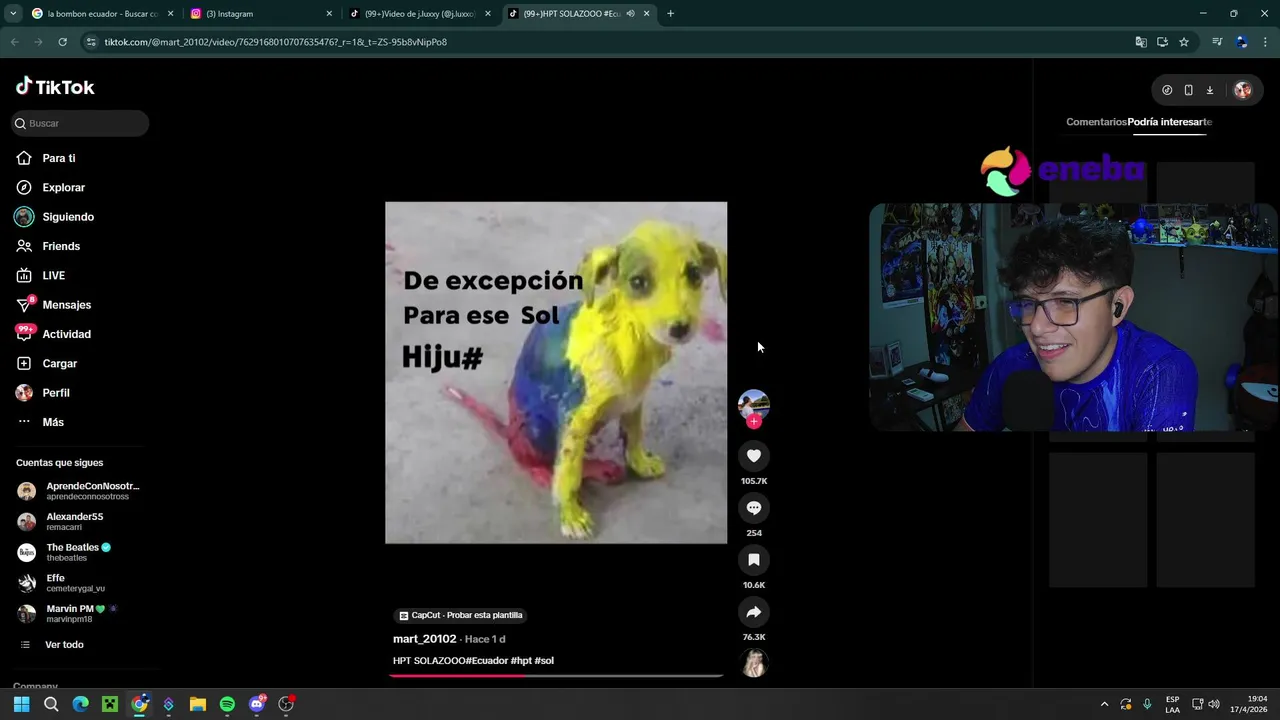Share the video with arrow icon
The width and height of the screenshot is (1280, 720).
click(754, 612)
